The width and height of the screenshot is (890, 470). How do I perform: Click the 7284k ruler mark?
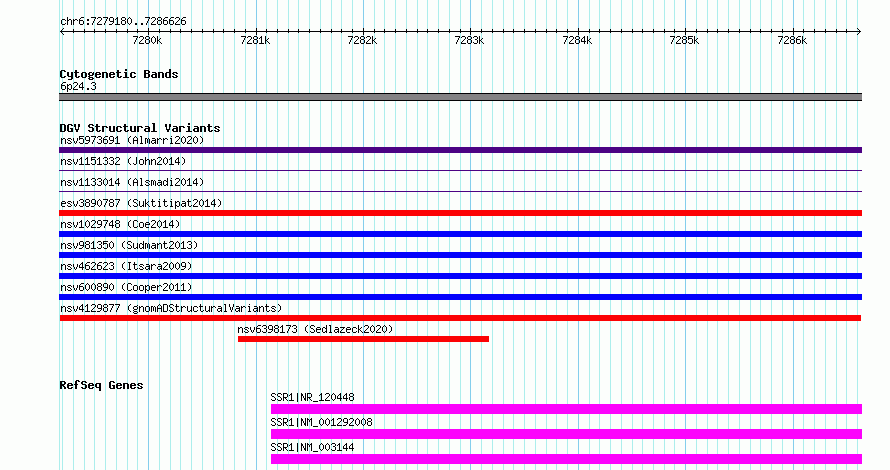click(577, 40)
